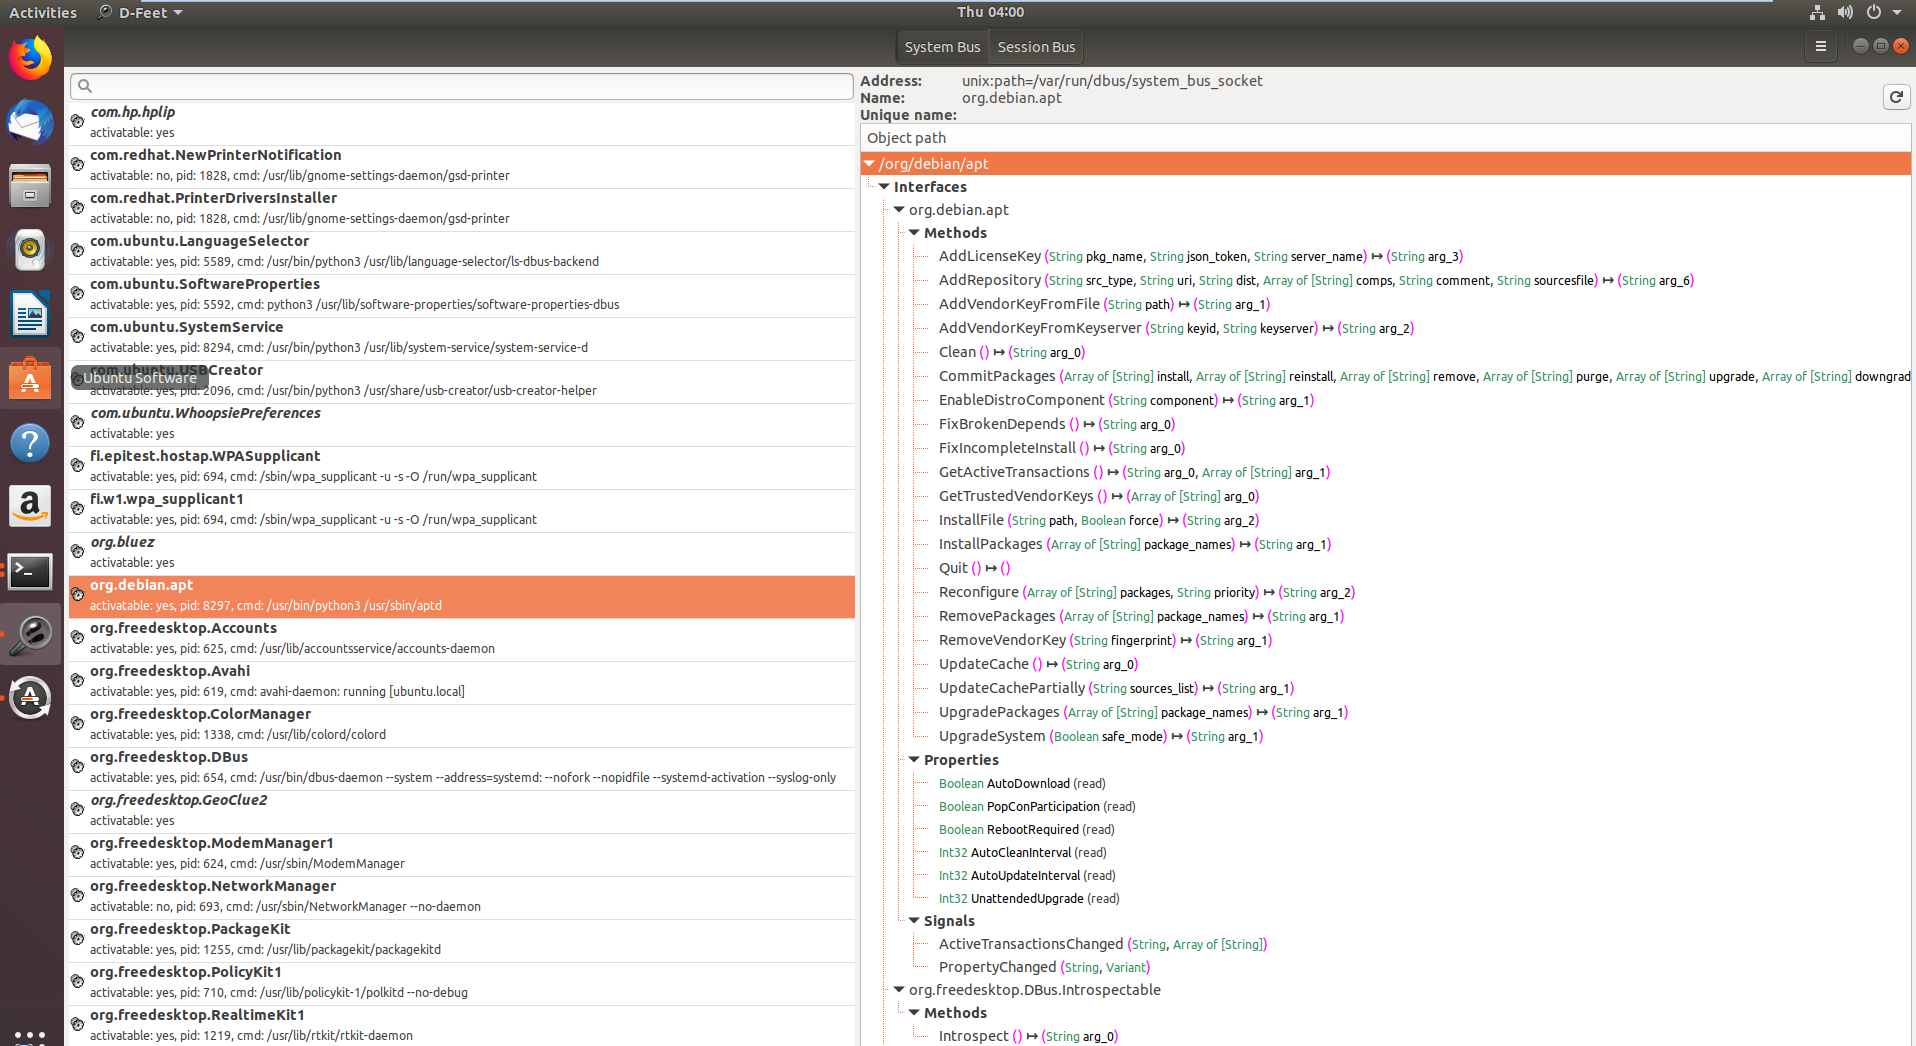Collapse the Properties section under org.debian.apt
The height and width of the screenshot is (1046, 1916).
(914, 760)
